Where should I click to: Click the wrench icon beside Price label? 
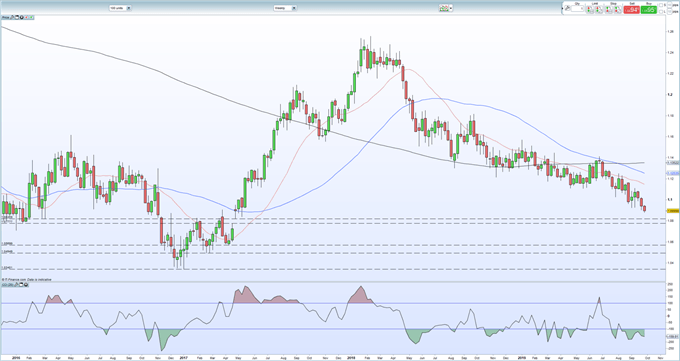point(12,17)
